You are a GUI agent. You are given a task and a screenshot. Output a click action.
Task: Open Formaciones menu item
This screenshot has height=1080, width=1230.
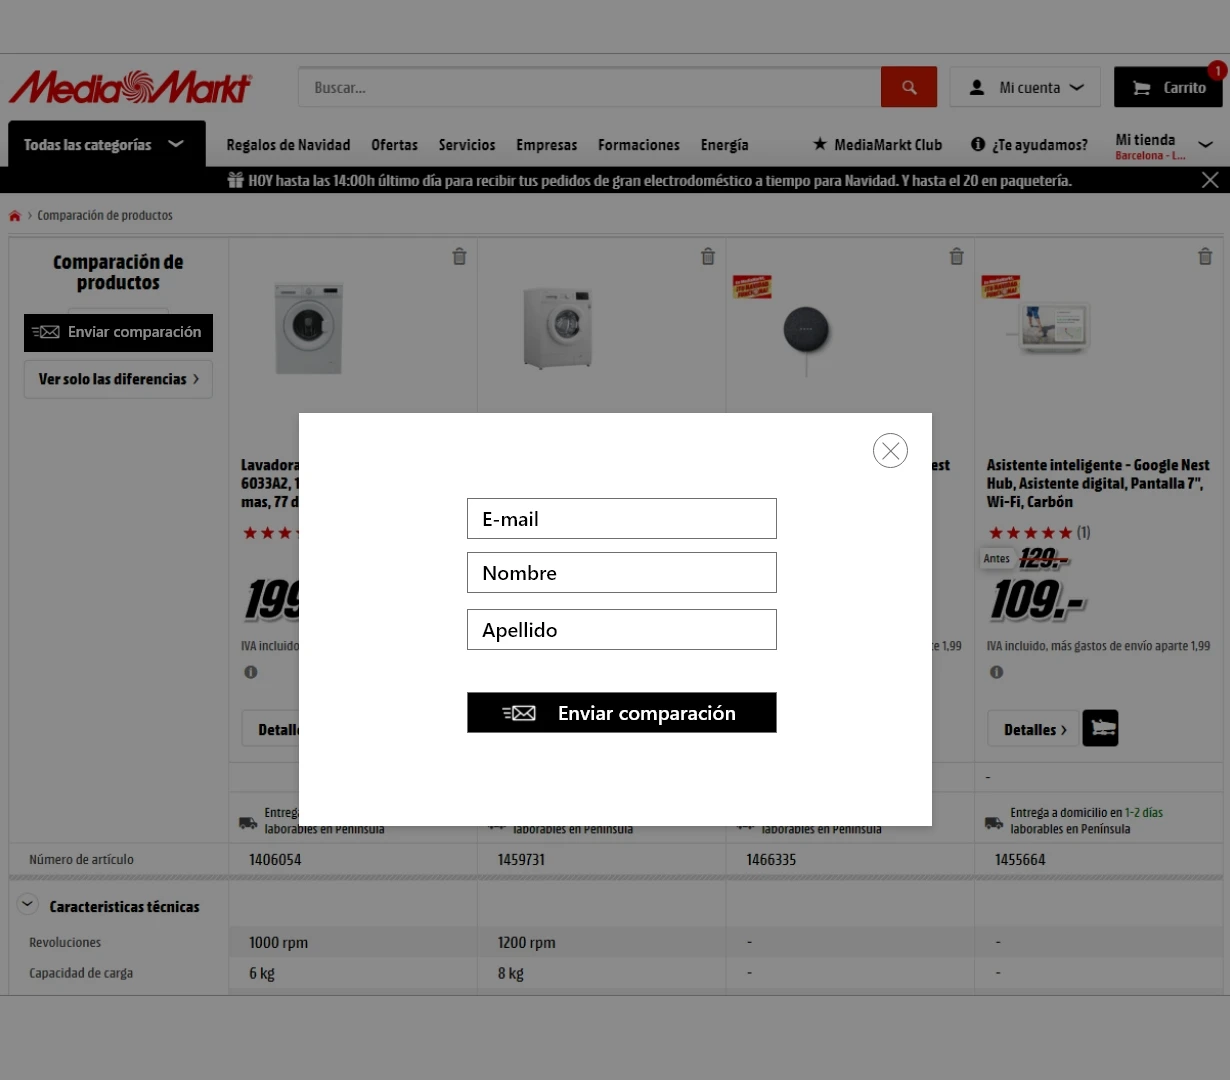point(639,145)
